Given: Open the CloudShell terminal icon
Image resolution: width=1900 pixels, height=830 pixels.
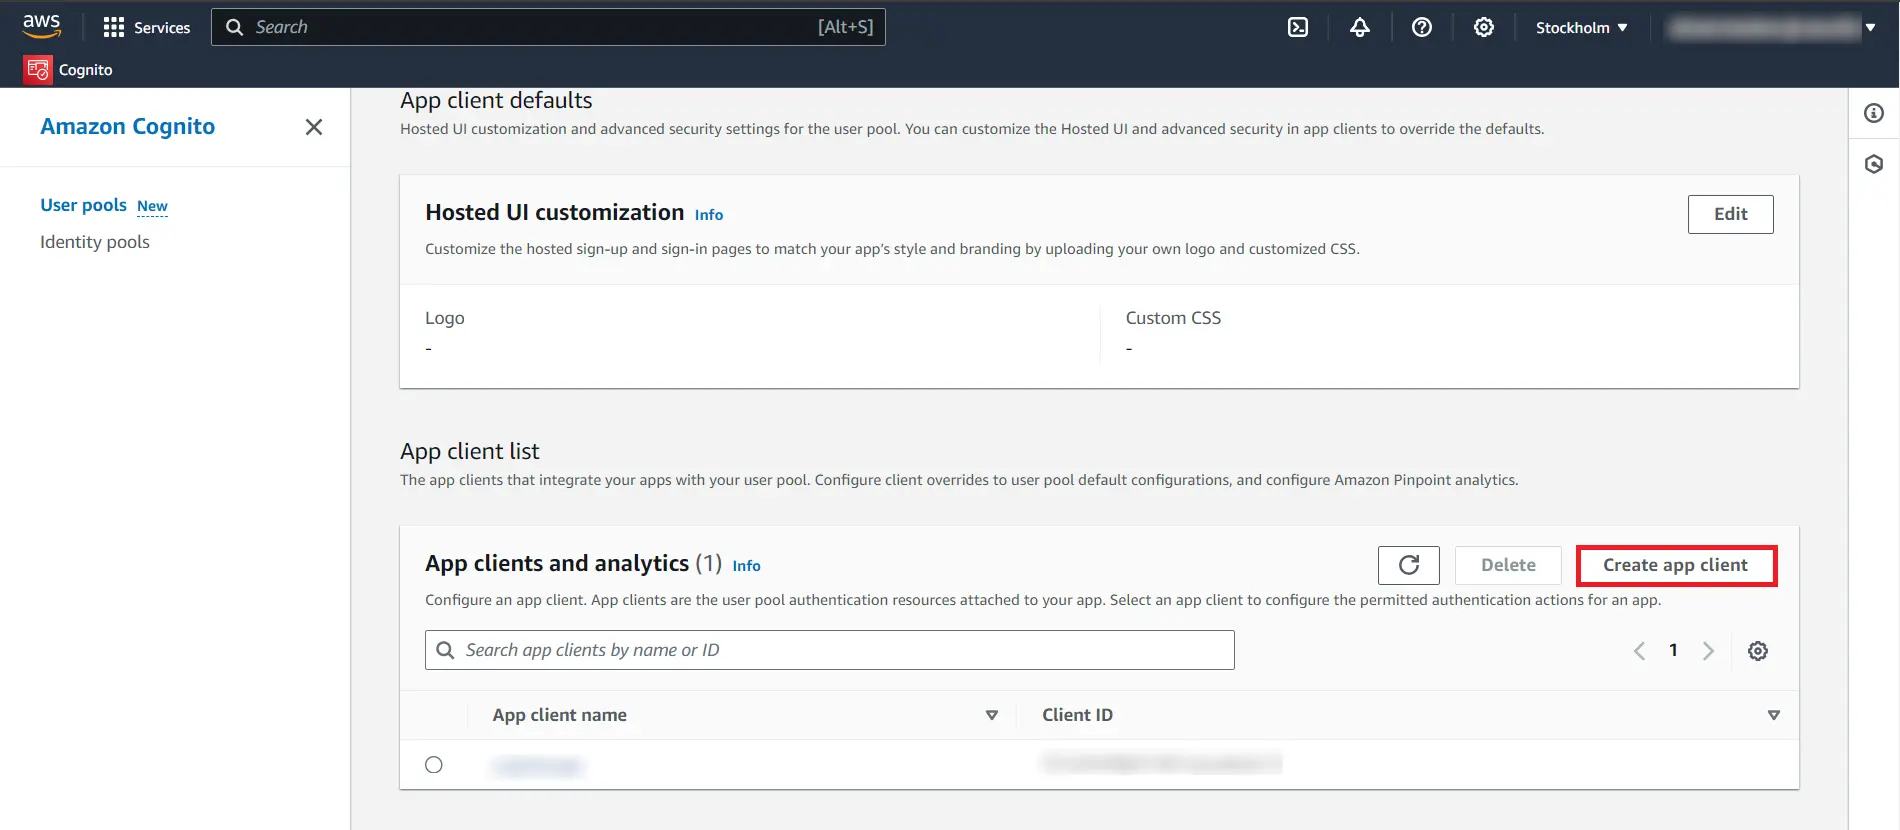Looking at the screenshot, I should (1298, 27).
